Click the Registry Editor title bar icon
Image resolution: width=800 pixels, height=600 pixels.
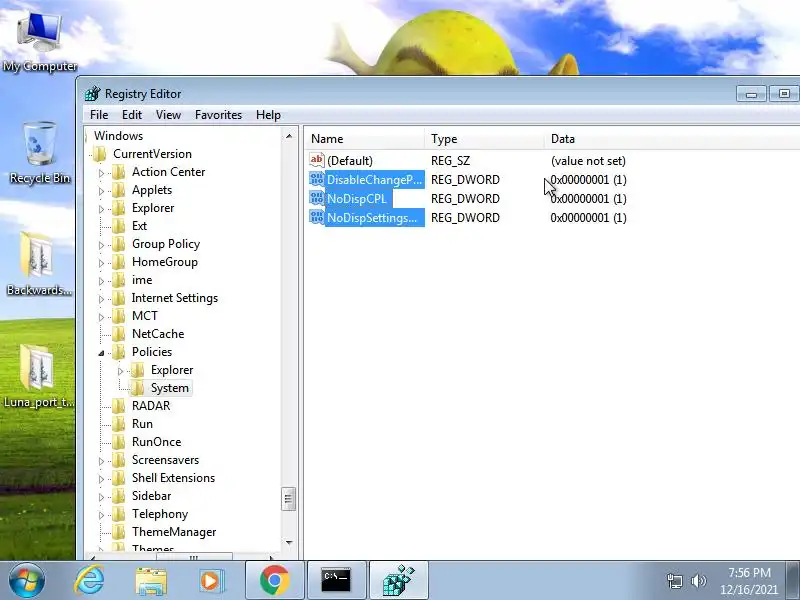pos(93,93)
